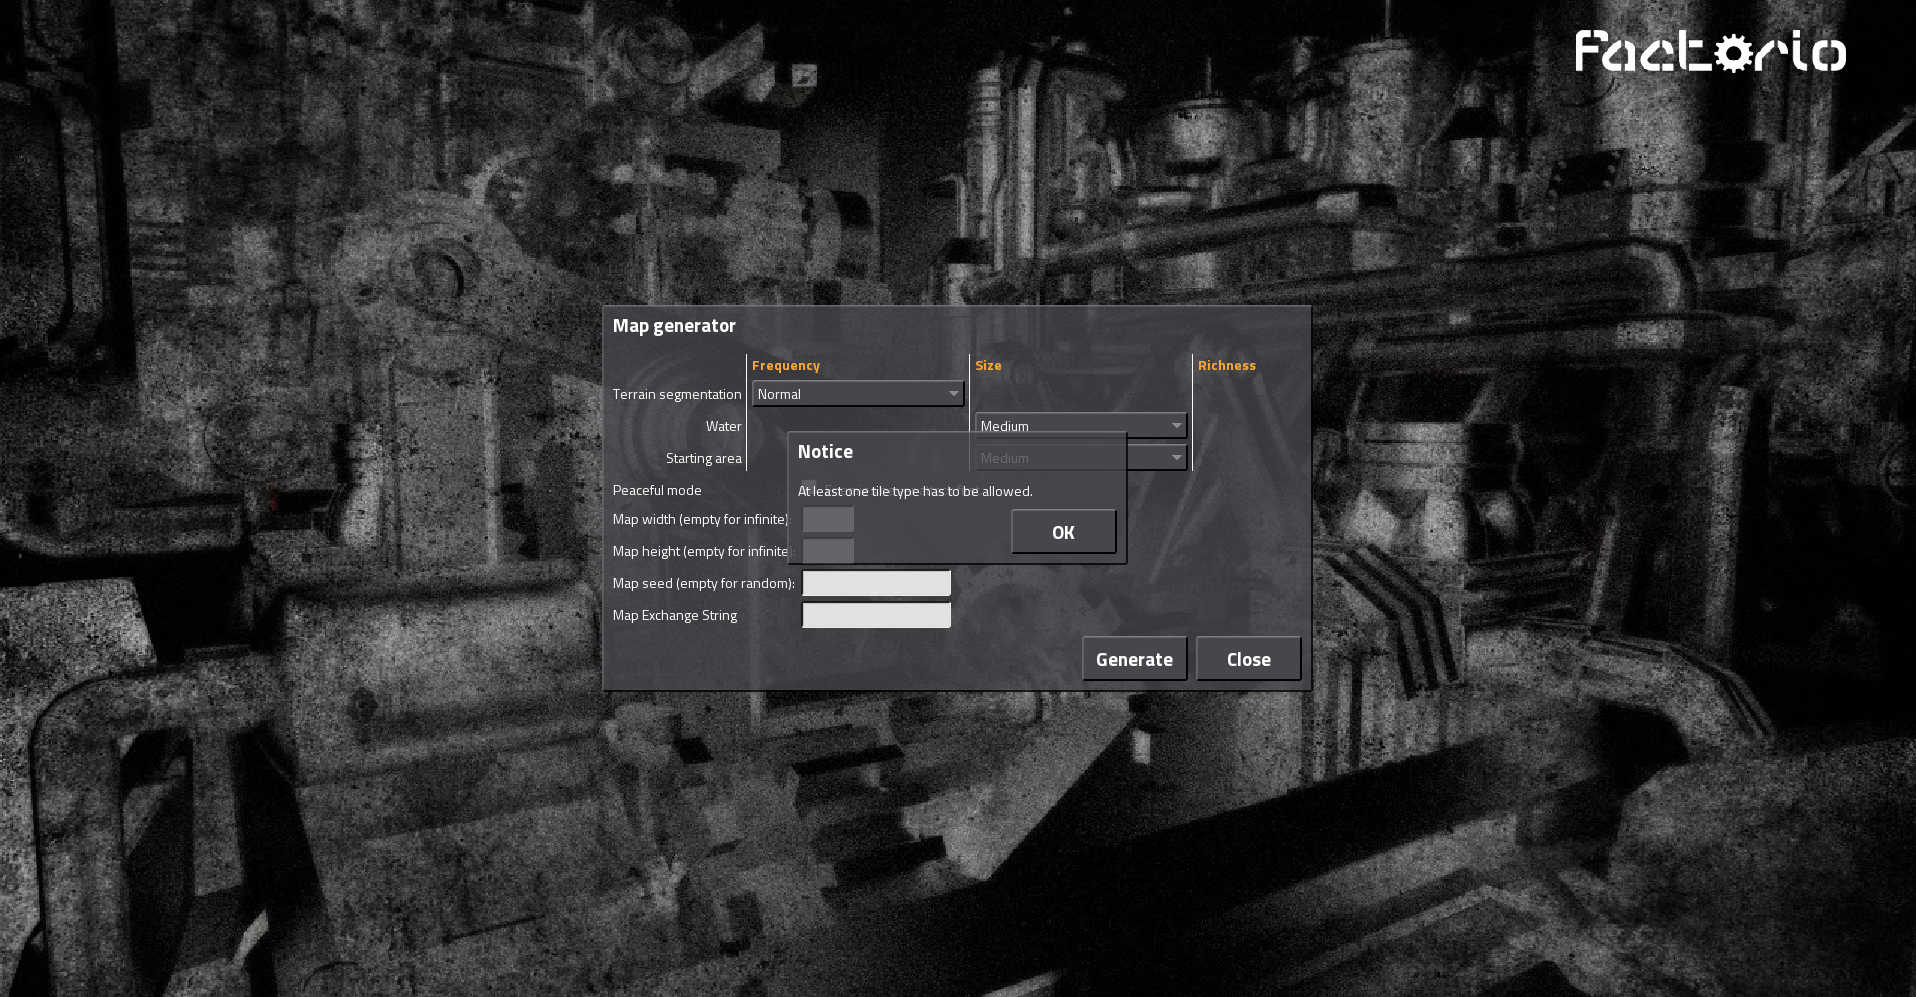Click the Starting area label
Viewport: 1916px width, 997px height.
[704, 458]
